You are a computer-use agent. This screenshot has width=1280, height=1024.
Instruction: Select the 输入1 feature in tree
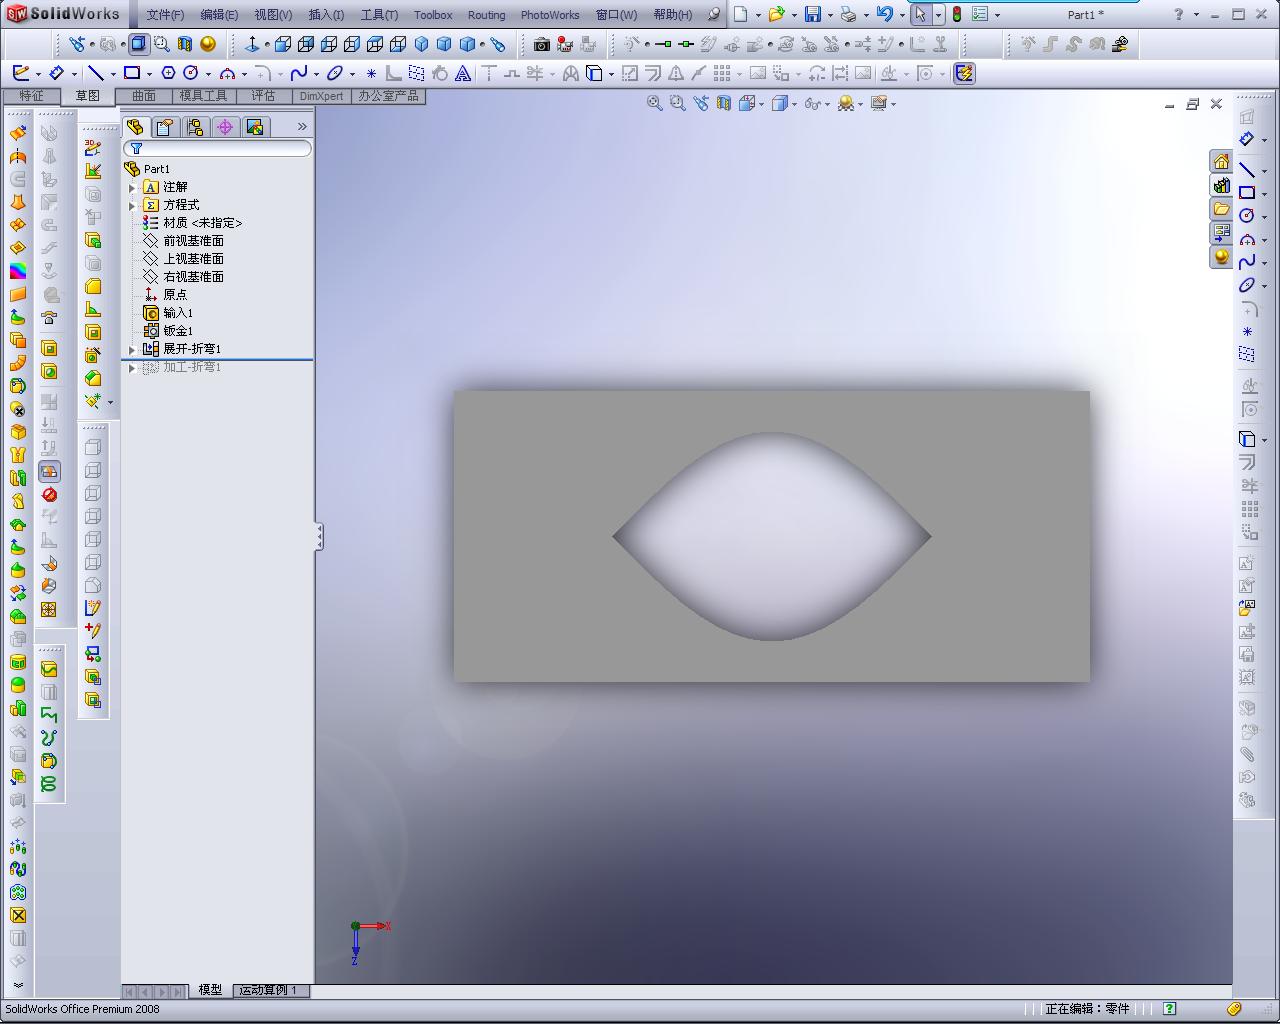tap(178, 313)
